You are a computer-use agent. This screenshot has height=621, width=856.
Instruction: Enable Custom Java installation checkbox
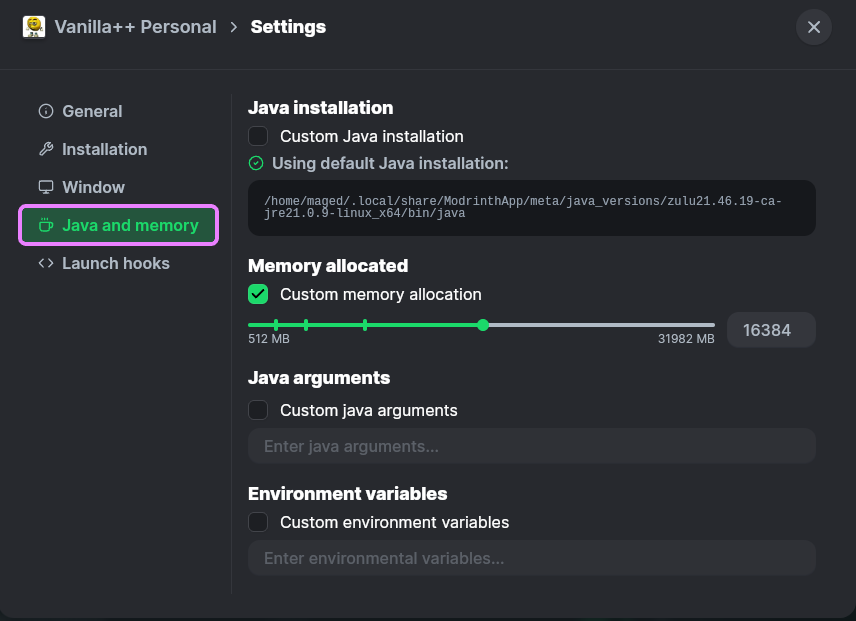pyautogui.click(x=258, y=136)
